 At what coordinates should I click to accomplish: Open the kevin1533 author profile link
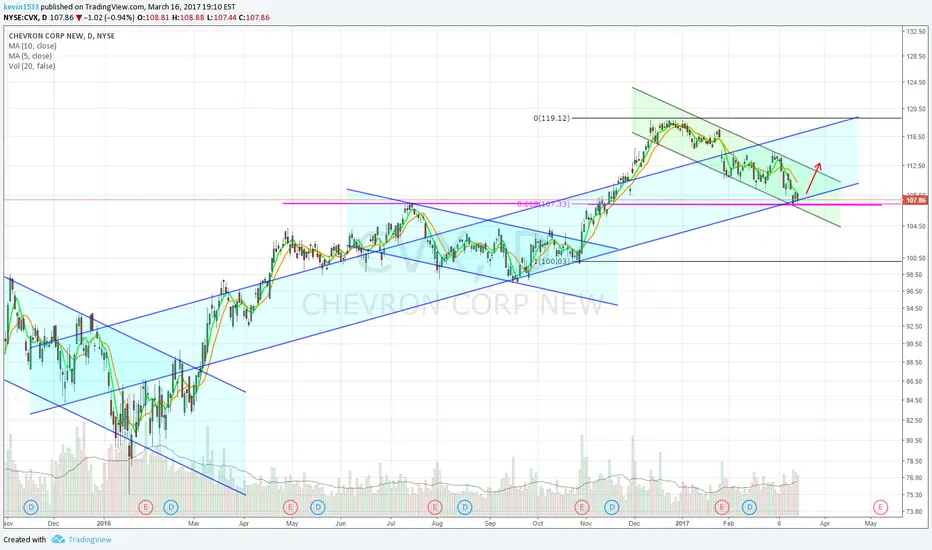pyautogui.click(x=21, y=7)
